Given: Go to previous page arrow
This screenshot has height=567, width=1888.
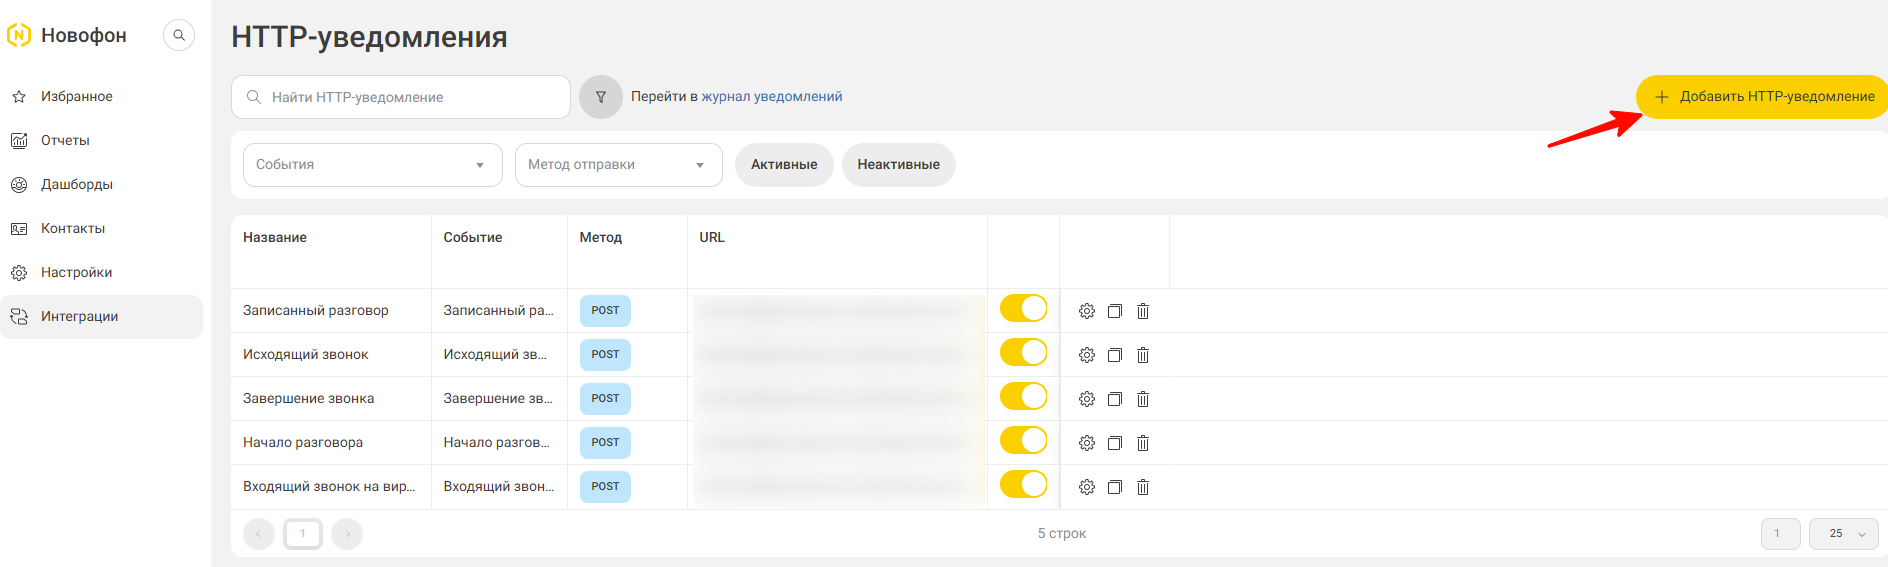Looking at the screenshot, I should point(258,534).
